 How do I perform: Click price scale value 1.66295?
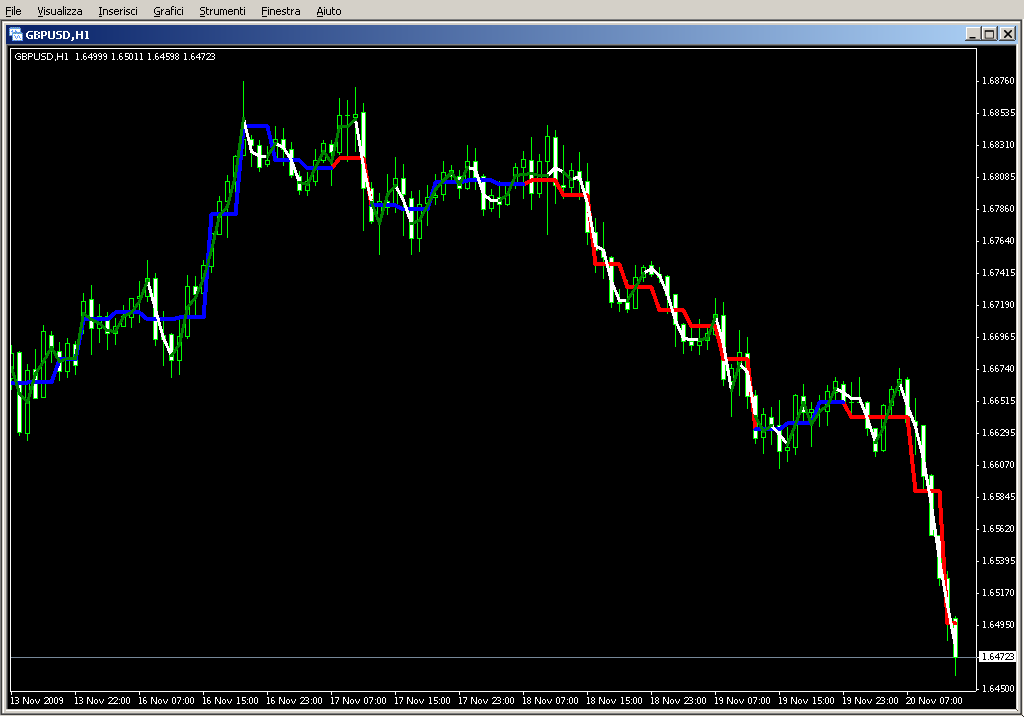pyautogui.click(x=999, y=433)
